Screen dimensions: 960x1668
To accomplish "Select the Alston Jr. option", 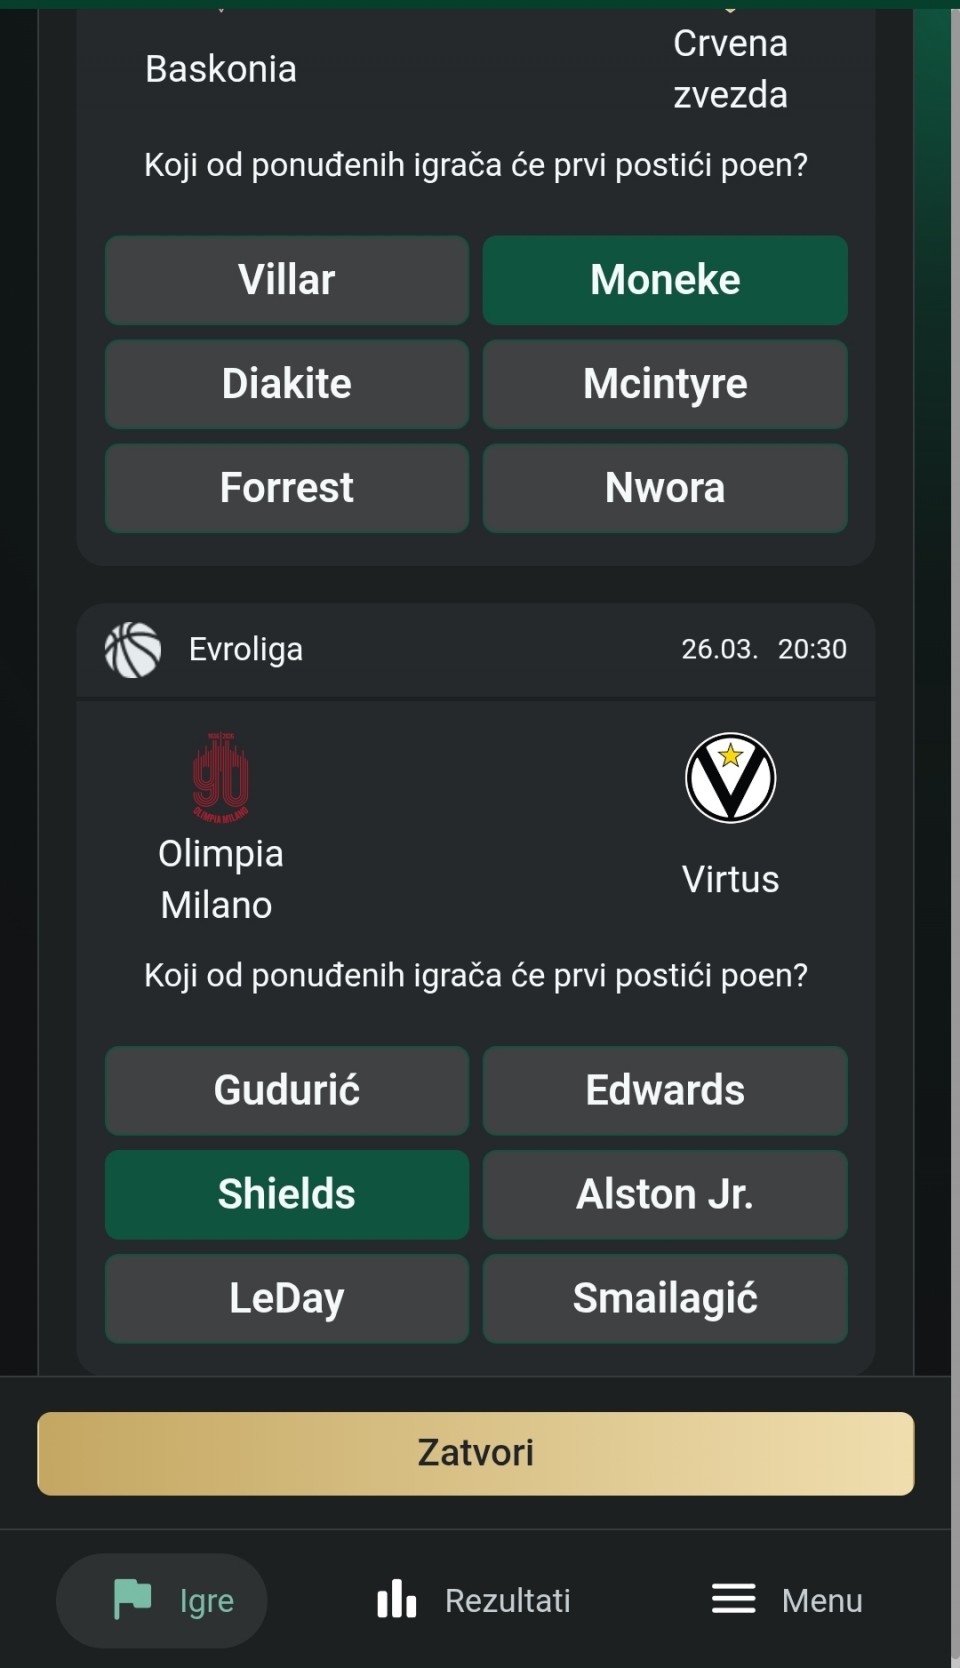I will (x=665, y=1194).
